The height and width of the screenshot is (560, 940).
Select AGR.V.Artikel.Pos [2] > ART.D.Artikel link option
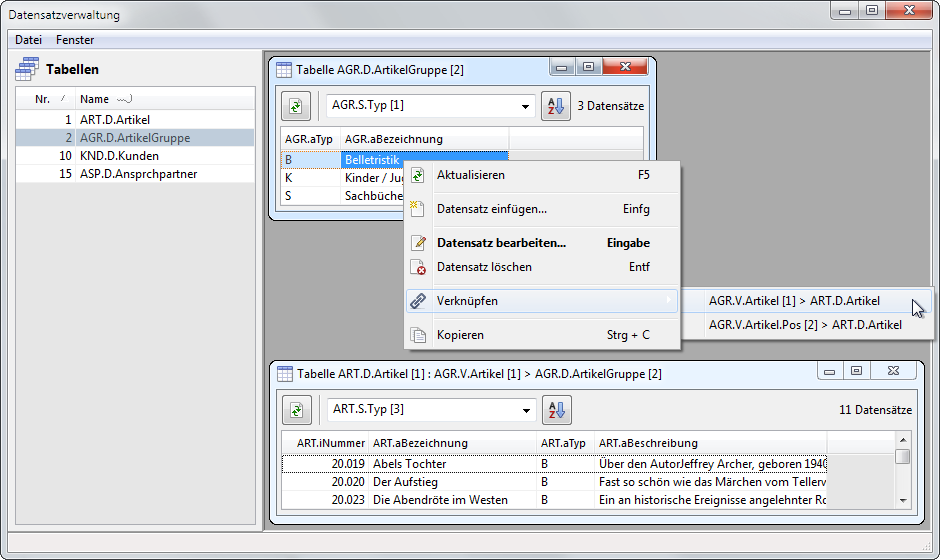[x=805, y=324]
